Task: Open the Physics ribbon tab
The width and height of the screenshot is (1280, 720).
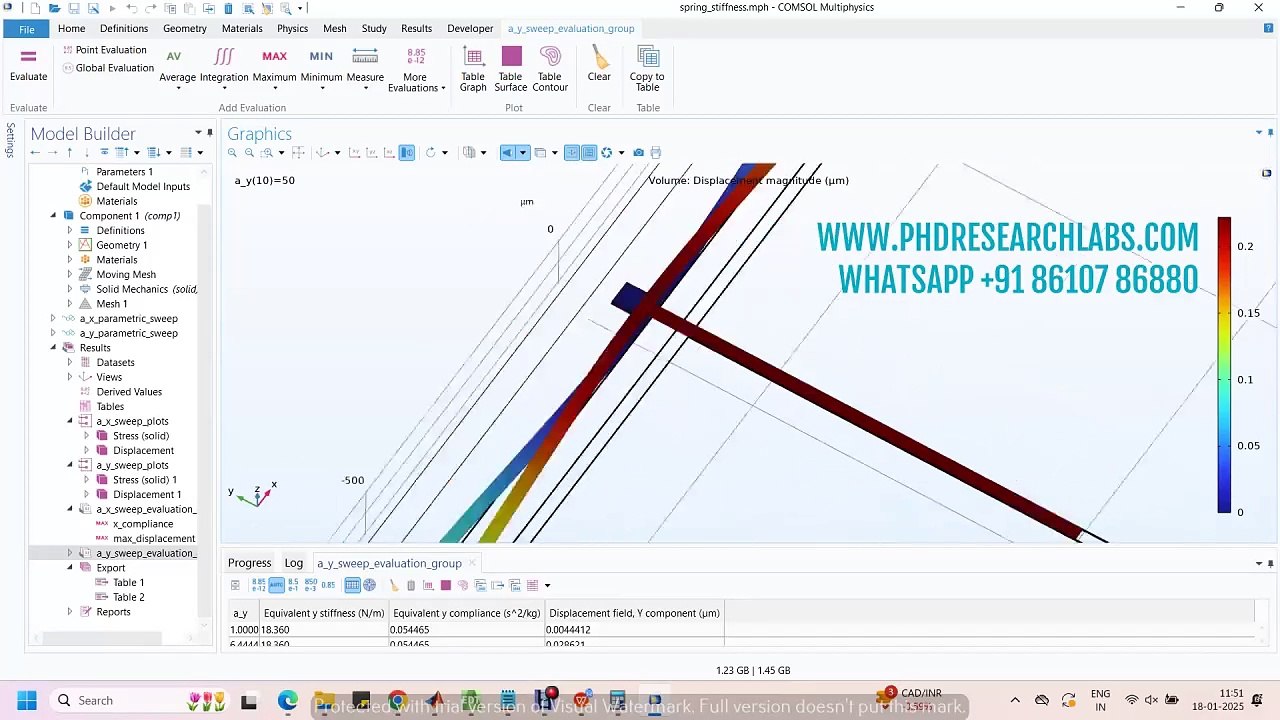Action: pos(292,29)
